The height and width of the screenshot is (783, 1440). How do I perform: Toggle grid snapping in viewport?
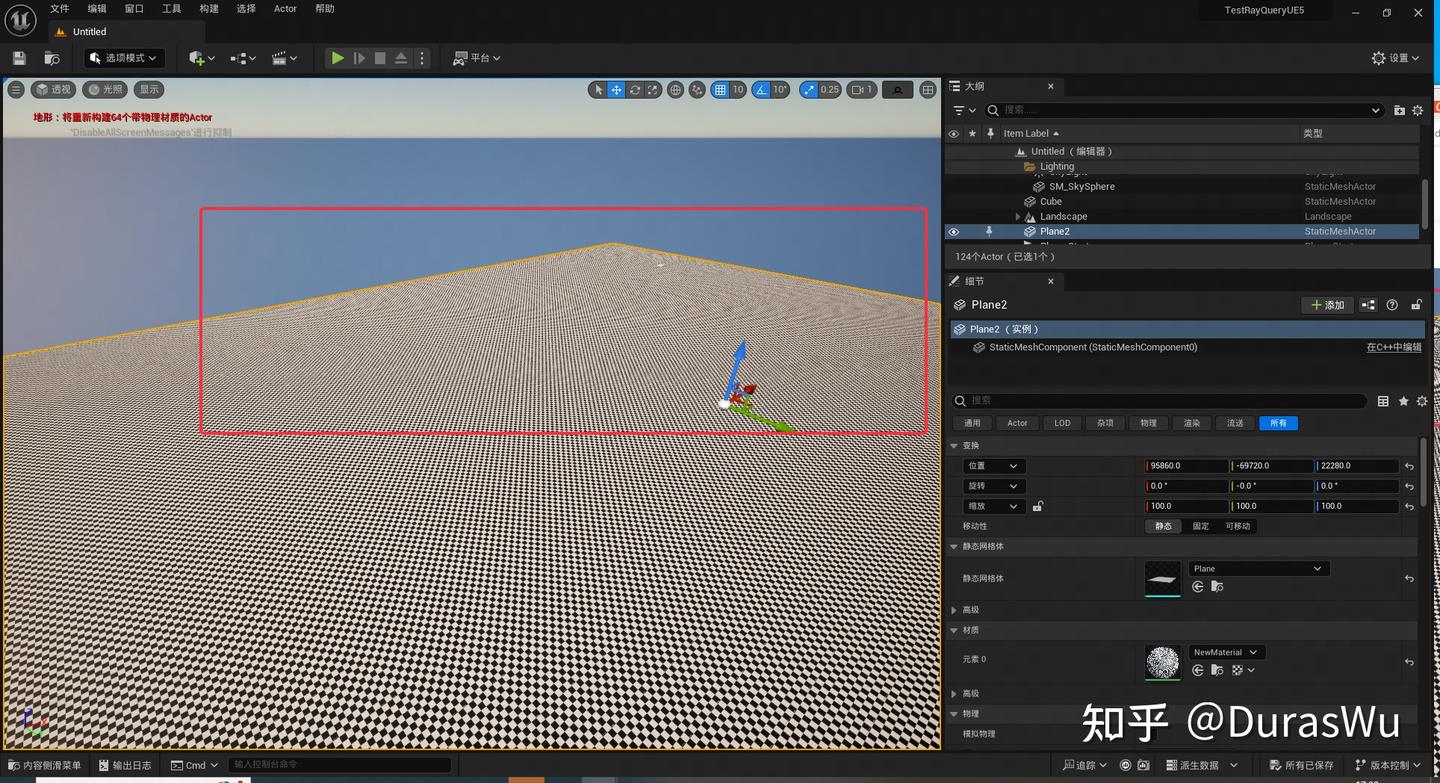click(720, 90)
